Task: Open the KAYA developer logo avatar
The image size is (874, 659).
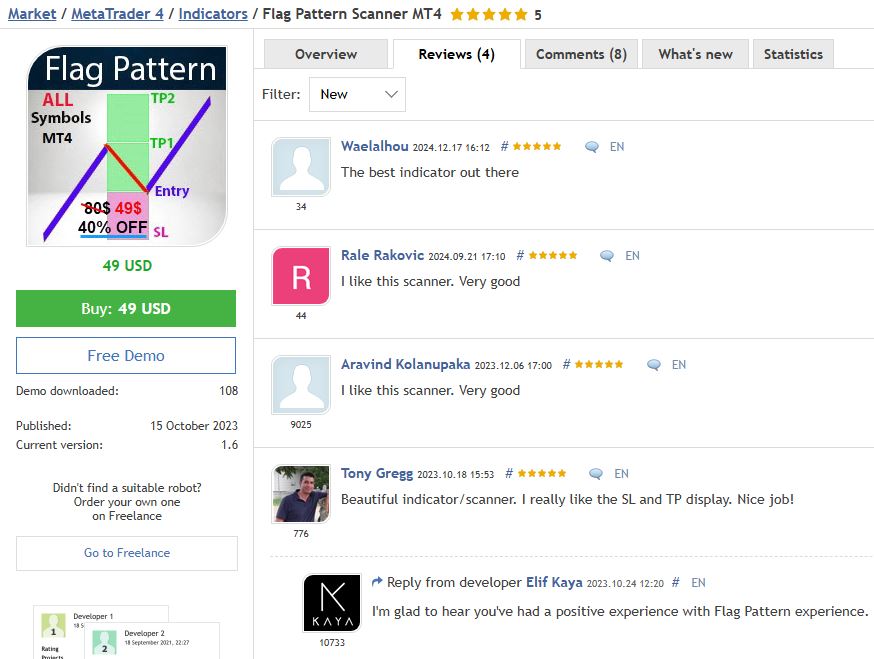Action: [x=332, y=603]
